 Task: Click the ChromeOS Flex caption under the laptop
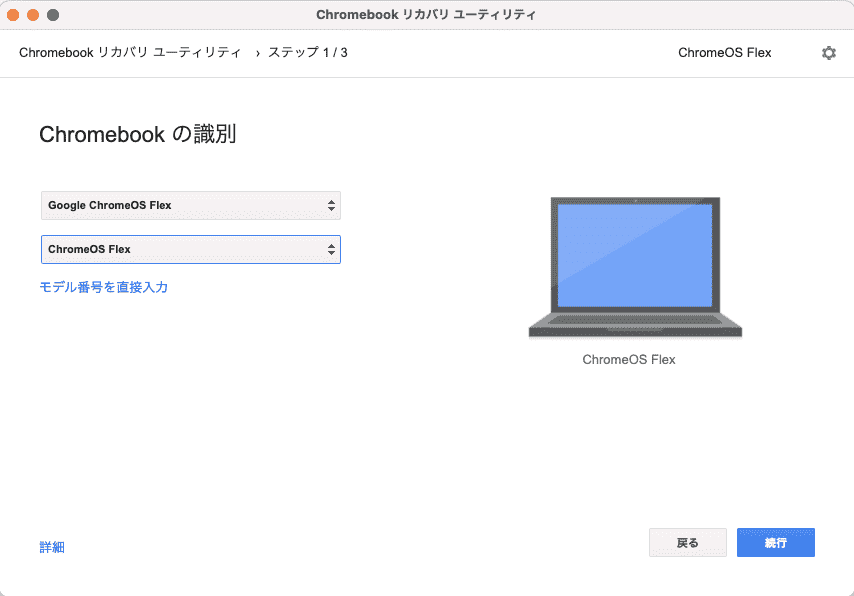629,360
